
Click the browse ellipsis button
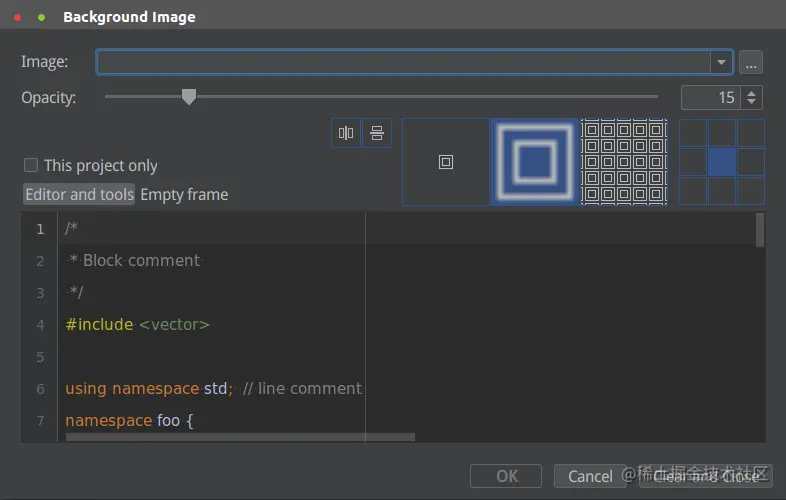(x=750, y=62)
